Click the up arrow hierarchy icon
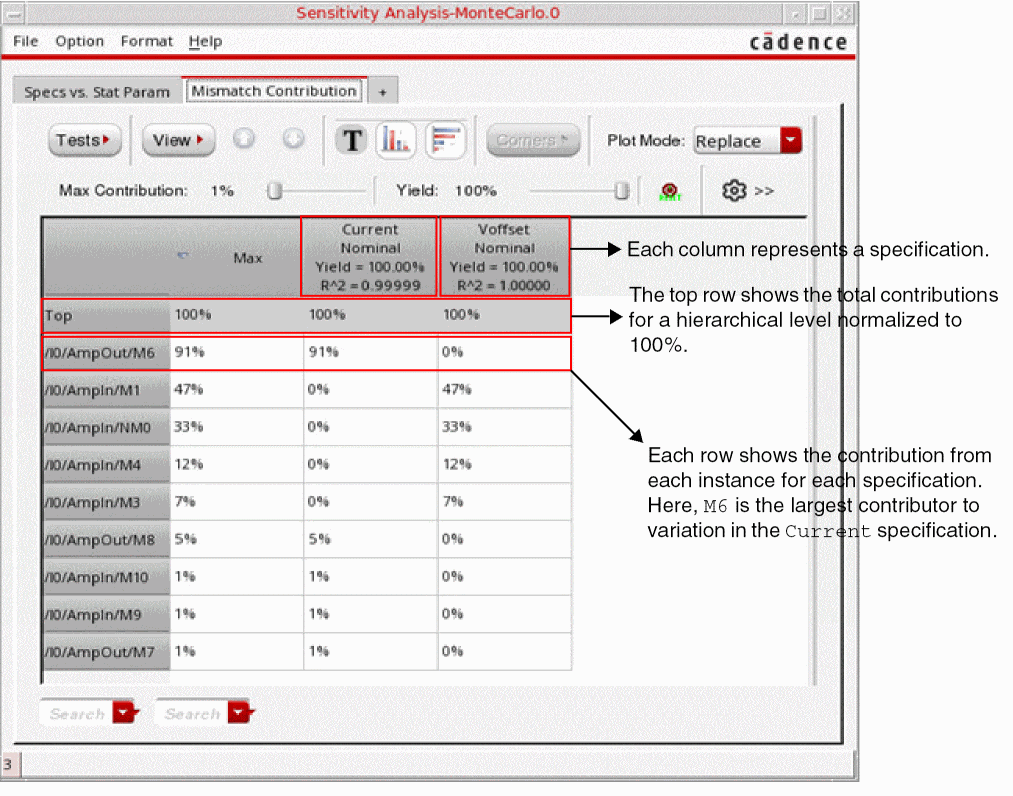Viewport: 1013px width, 796px height. point(244,138)
